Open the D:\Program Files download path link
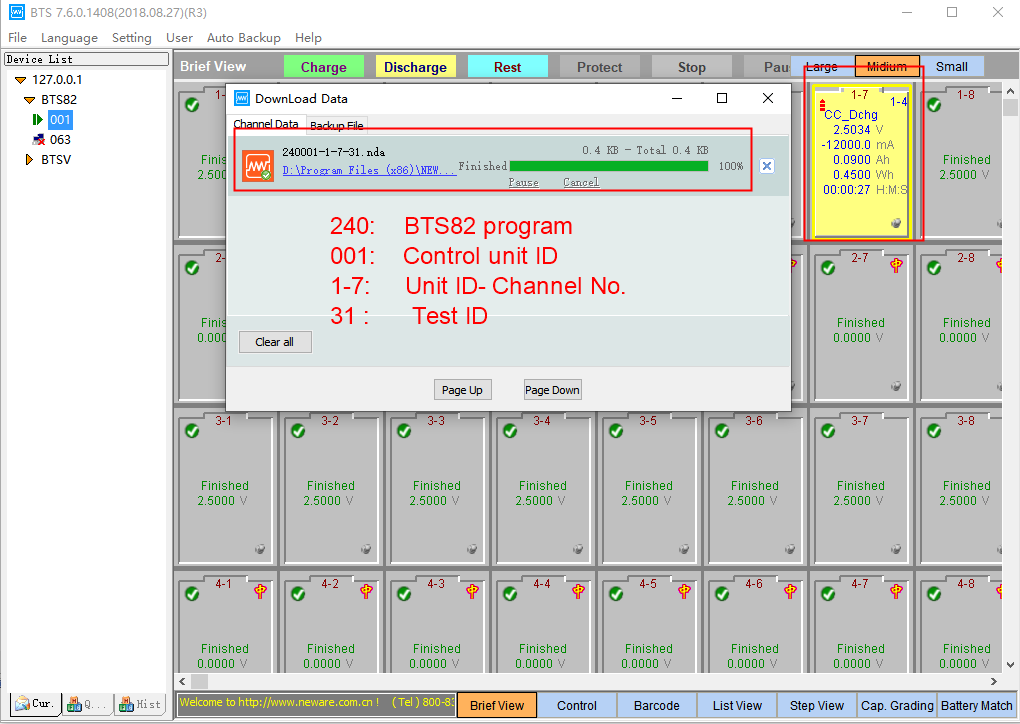The height and width of the screenshot is (724, 1020). pos(369,170)
